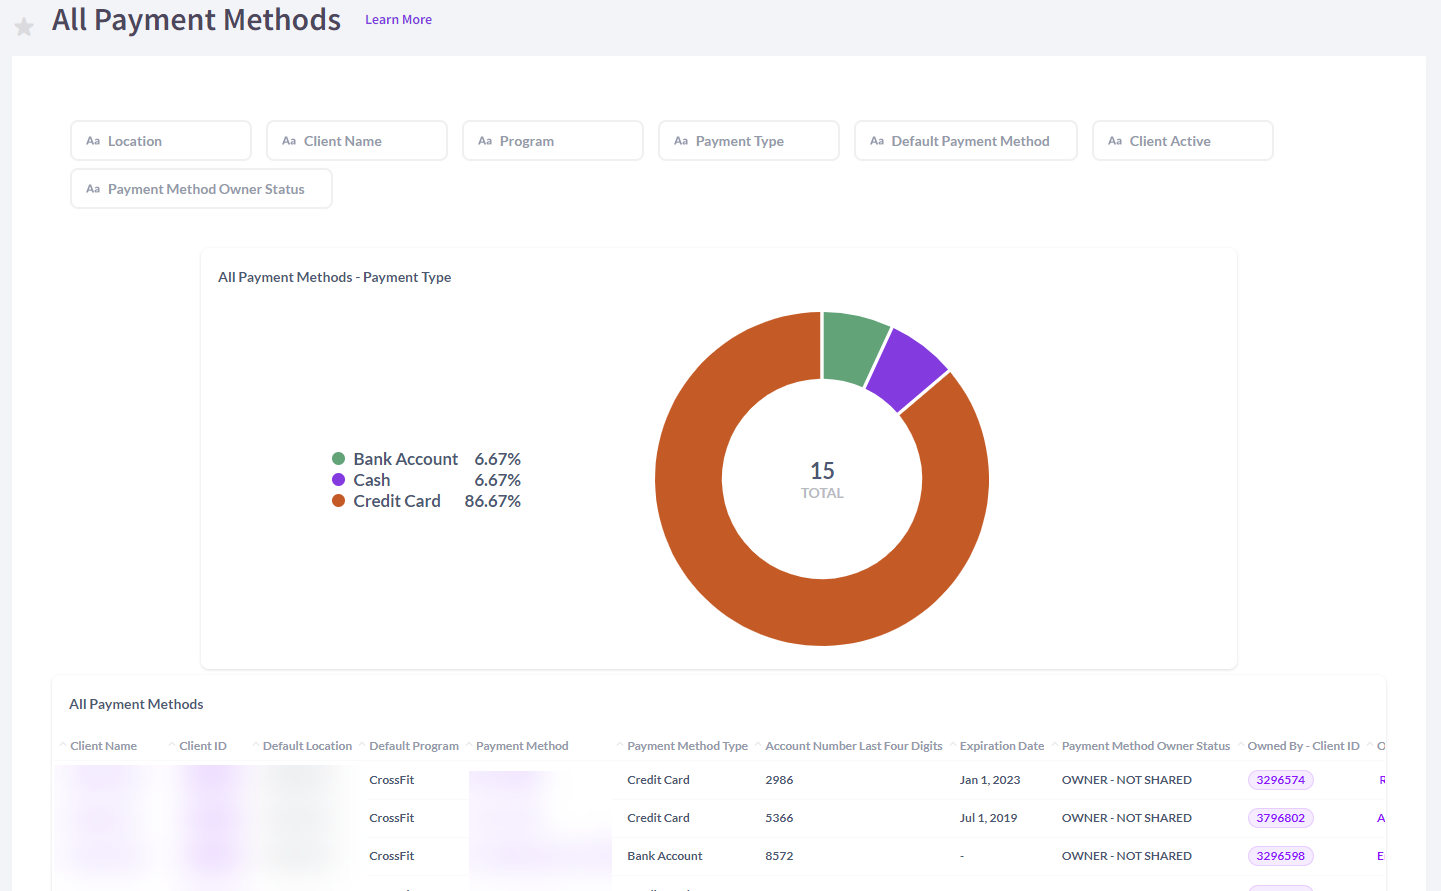
Task: Select the green Bank Account donut slice
Action: pos(851,348)
